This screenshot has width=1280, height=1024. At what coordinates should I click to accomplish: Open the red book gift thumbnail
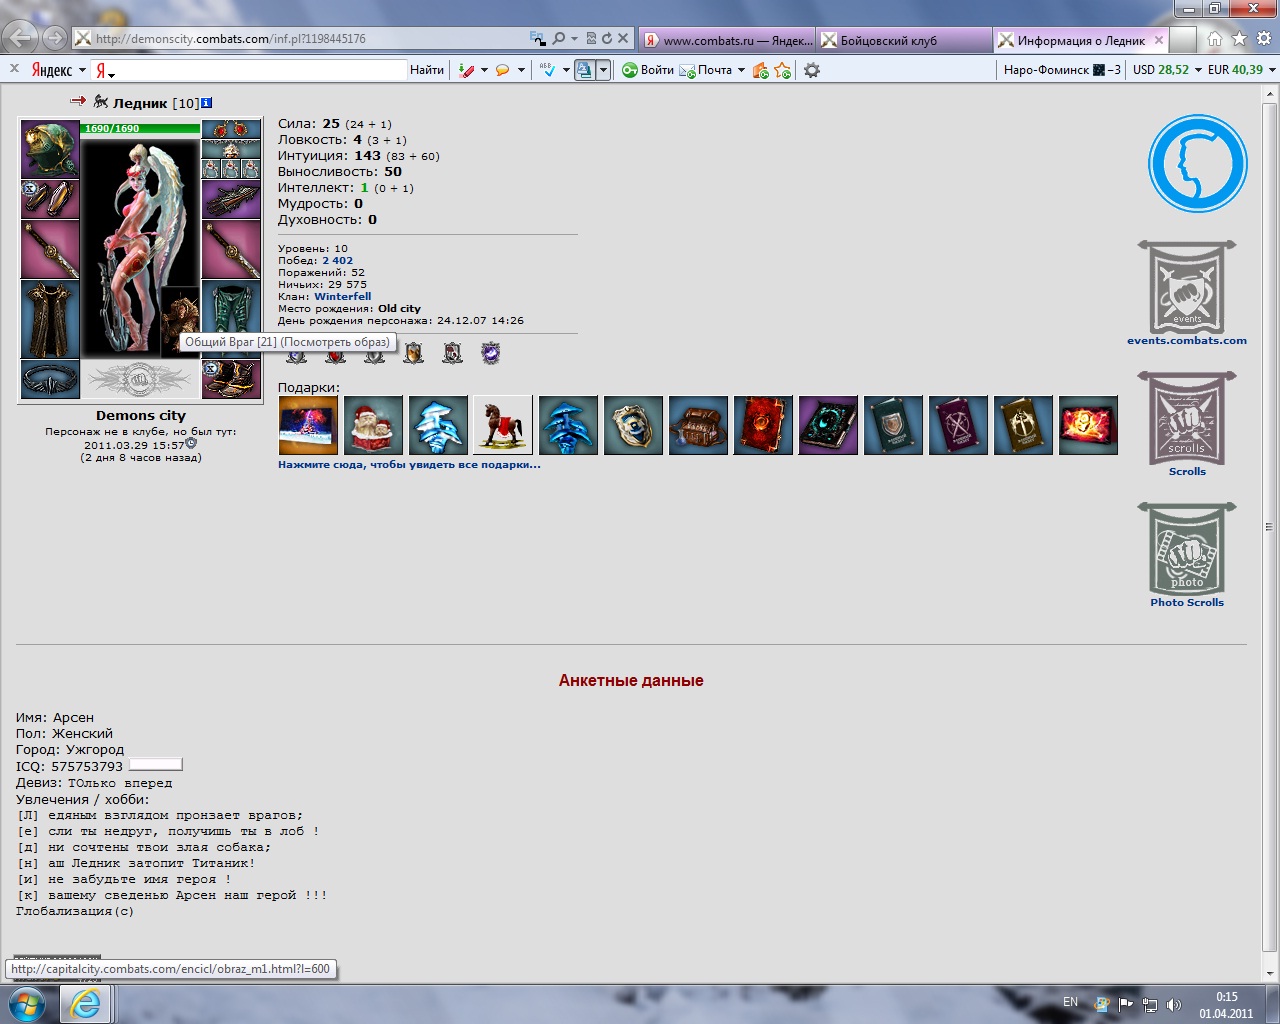pyautogui.click(x=763, y=425)
